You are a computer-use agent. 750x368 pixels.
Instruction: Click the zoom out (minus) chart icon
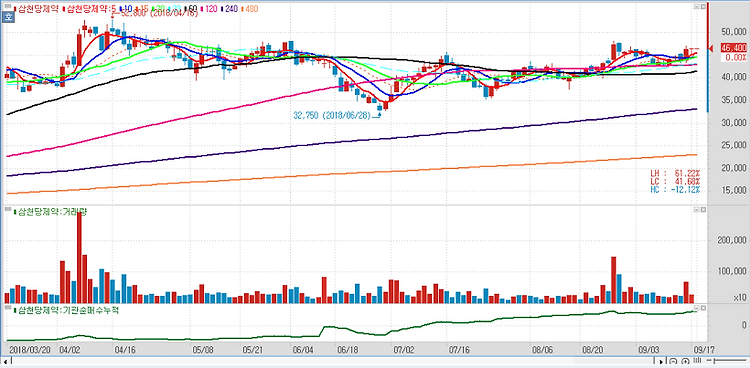[673, 361]
